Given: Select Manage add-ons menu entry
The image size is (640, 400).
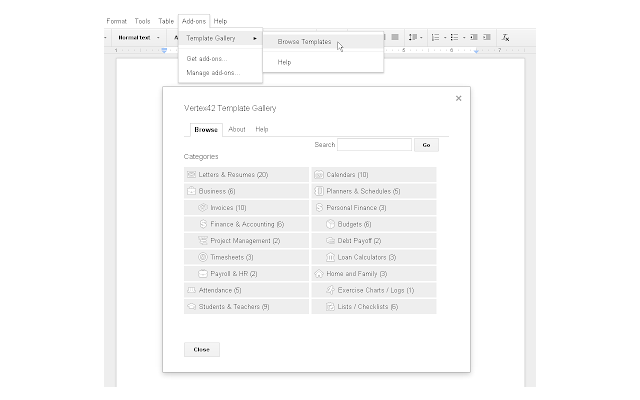Looking at the screenshot, I should click(x=220, y=73).
